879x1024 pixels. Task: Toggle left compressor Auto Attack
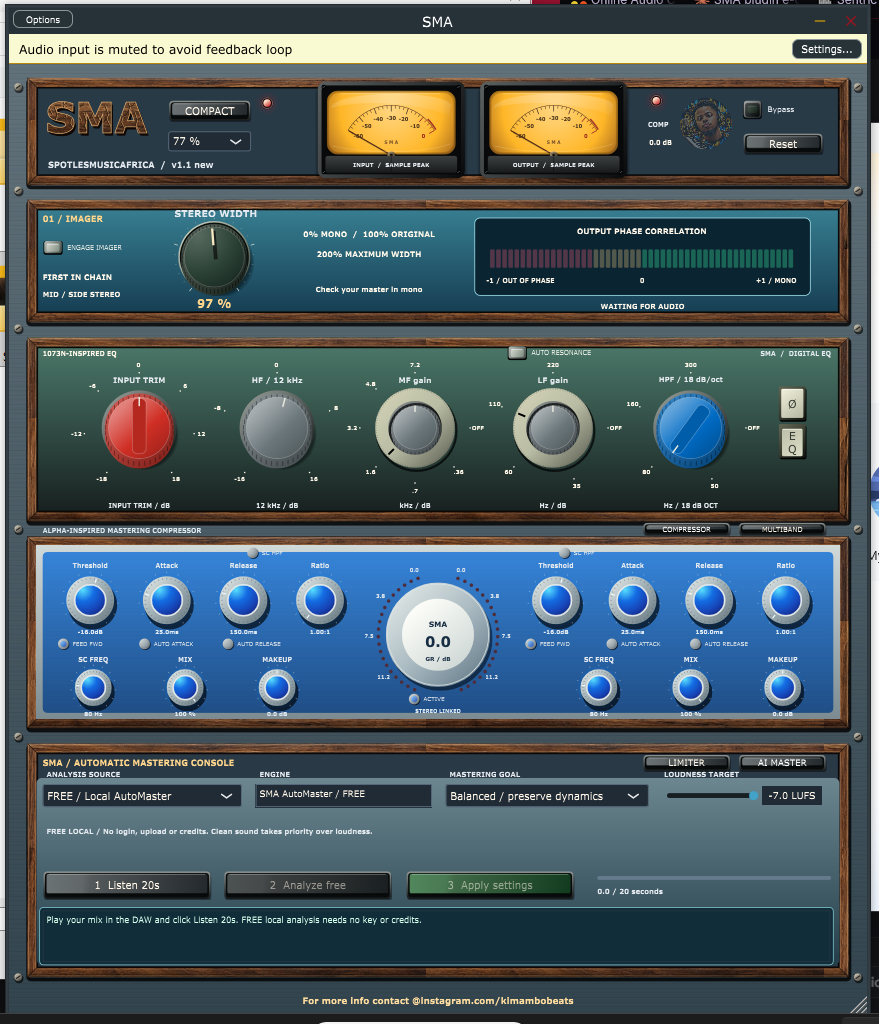tap(144, 644)
